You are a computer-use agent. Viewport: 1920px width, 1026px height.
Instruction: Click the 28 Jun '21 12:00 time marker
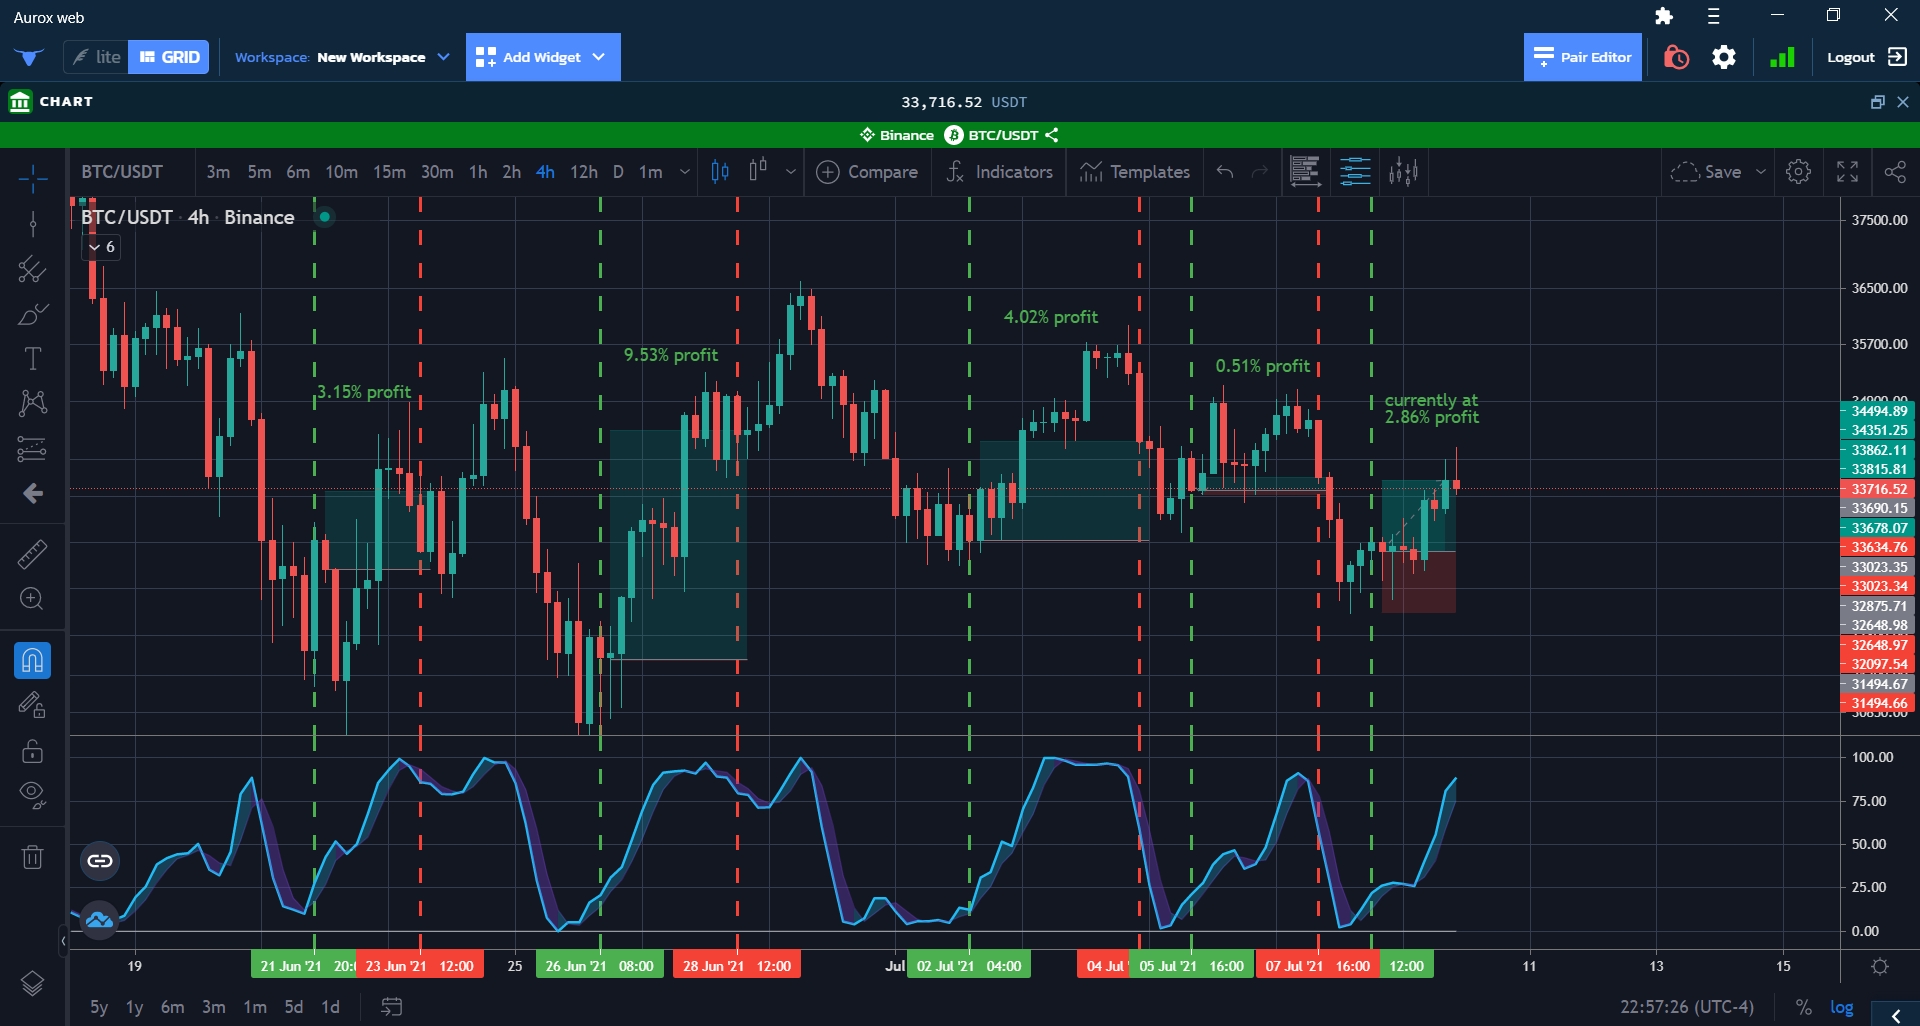[x=736, y=966]
